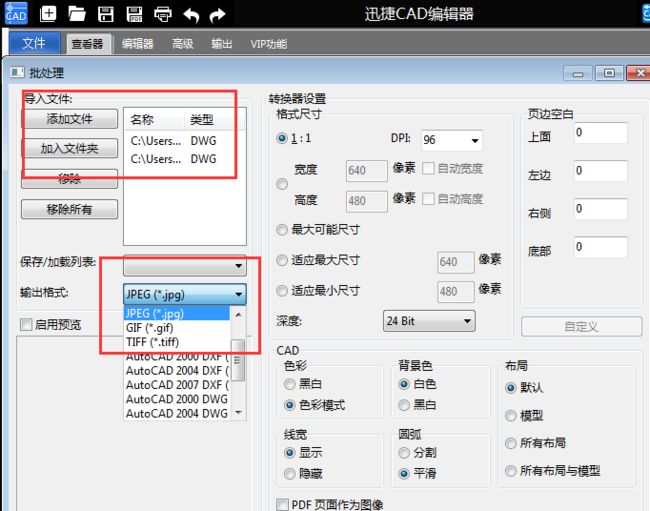
Task: Undo the last action
Action: [191, 15]
